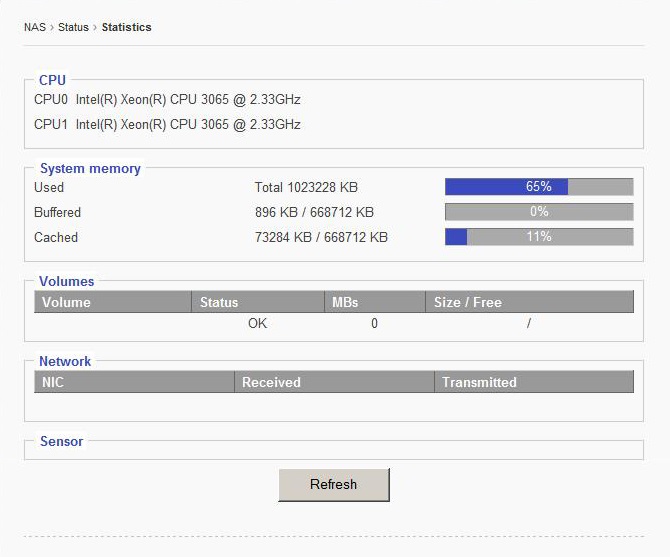Select the CPU0 Xeon processor entry
The width and height of the screenshot is (670, 557).
pyautogui.click(x=167, y=100)
